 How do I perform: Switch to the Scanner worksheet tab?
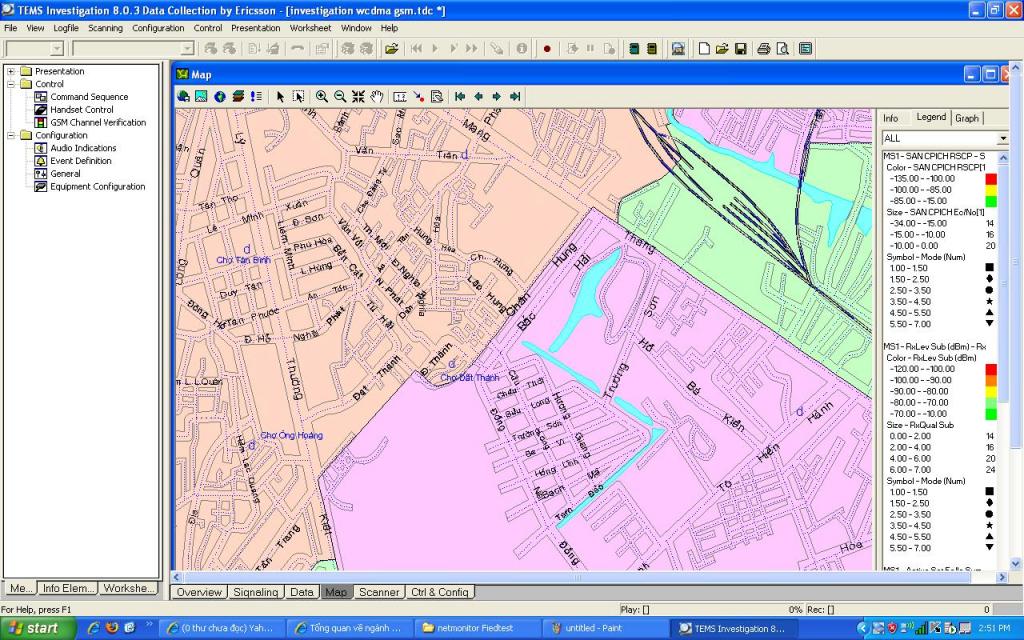point(379,592)
